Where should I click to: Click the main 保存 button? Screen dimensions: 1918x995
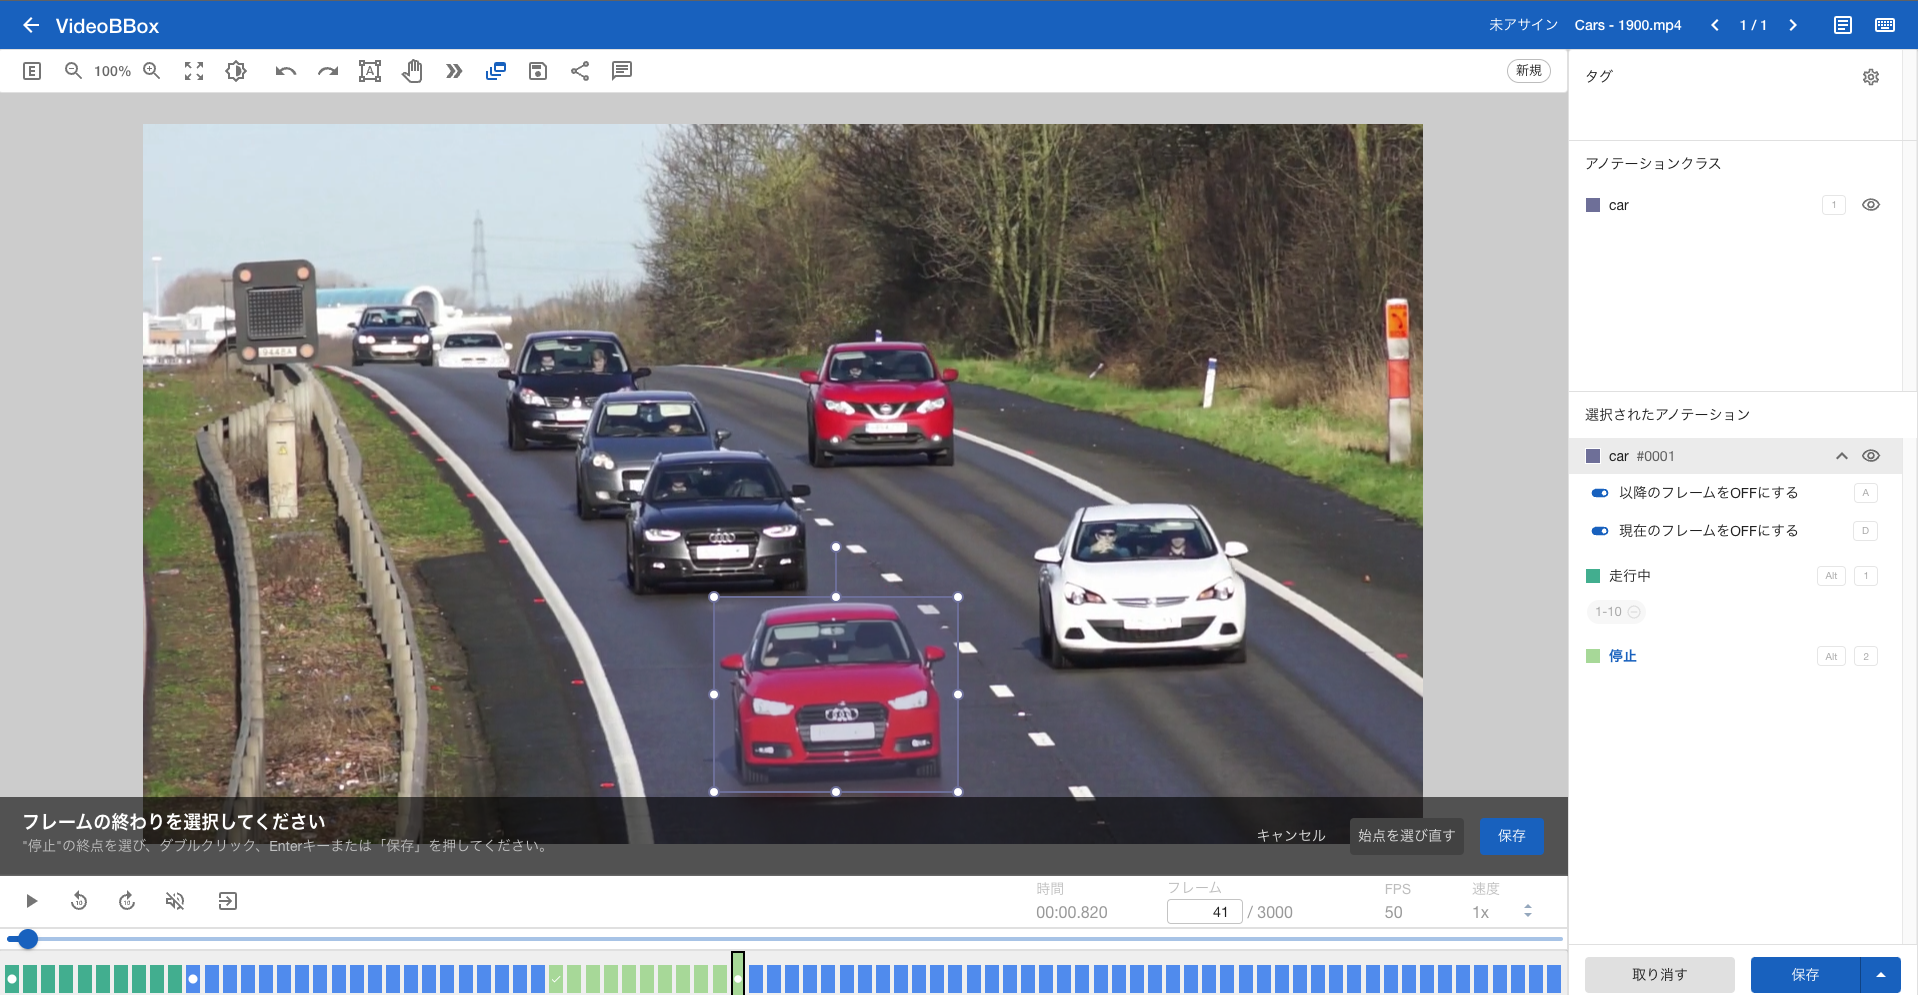(x=1805, y=975)
